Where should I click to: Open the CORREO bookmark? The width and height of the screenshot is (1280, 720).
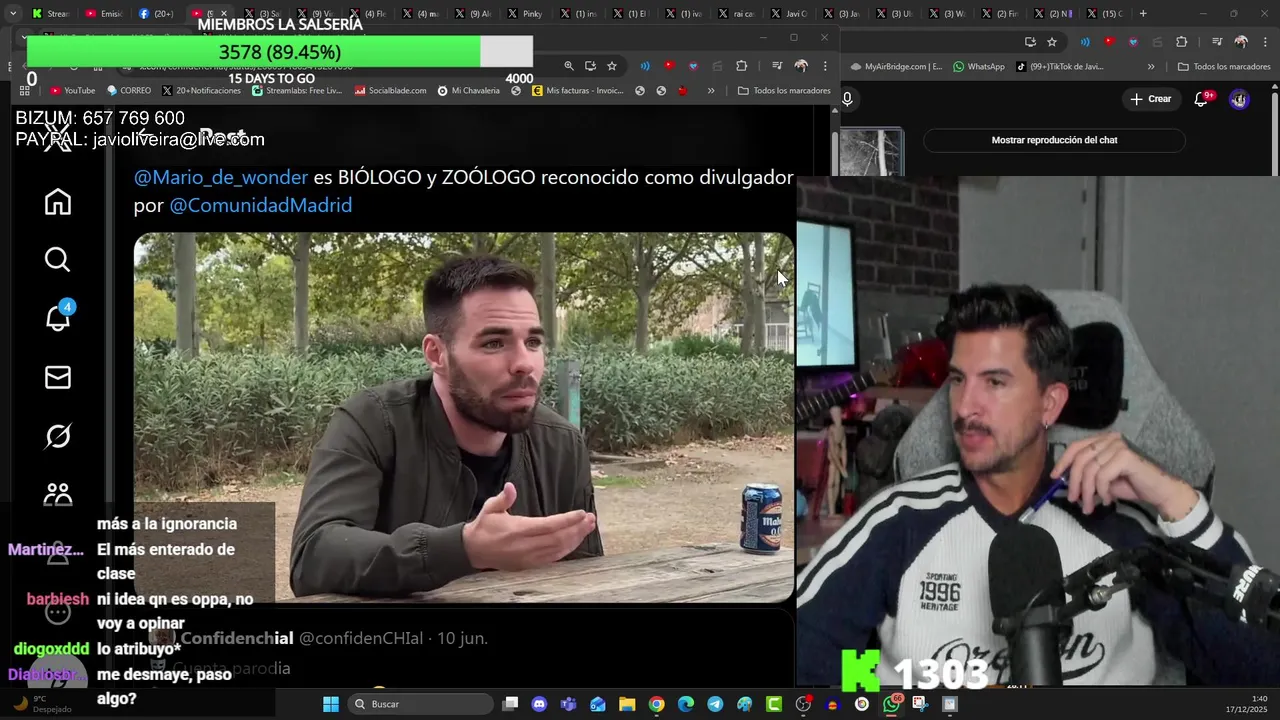(129, 90)
